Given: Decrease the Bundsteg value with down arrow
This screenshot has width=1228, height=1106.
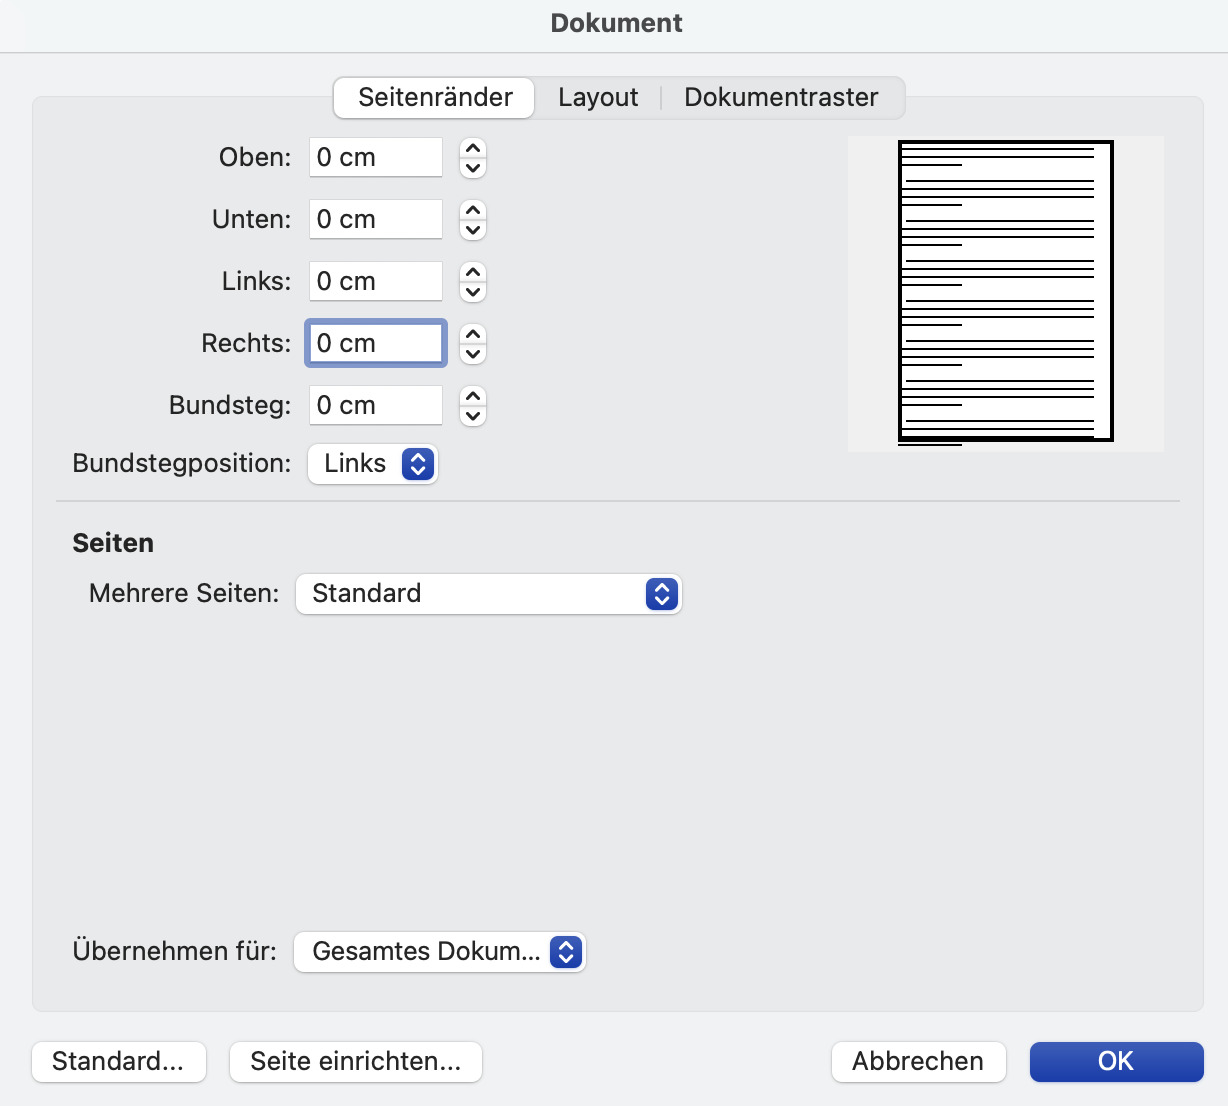Looking at the screenshot, I should point(473,416).
